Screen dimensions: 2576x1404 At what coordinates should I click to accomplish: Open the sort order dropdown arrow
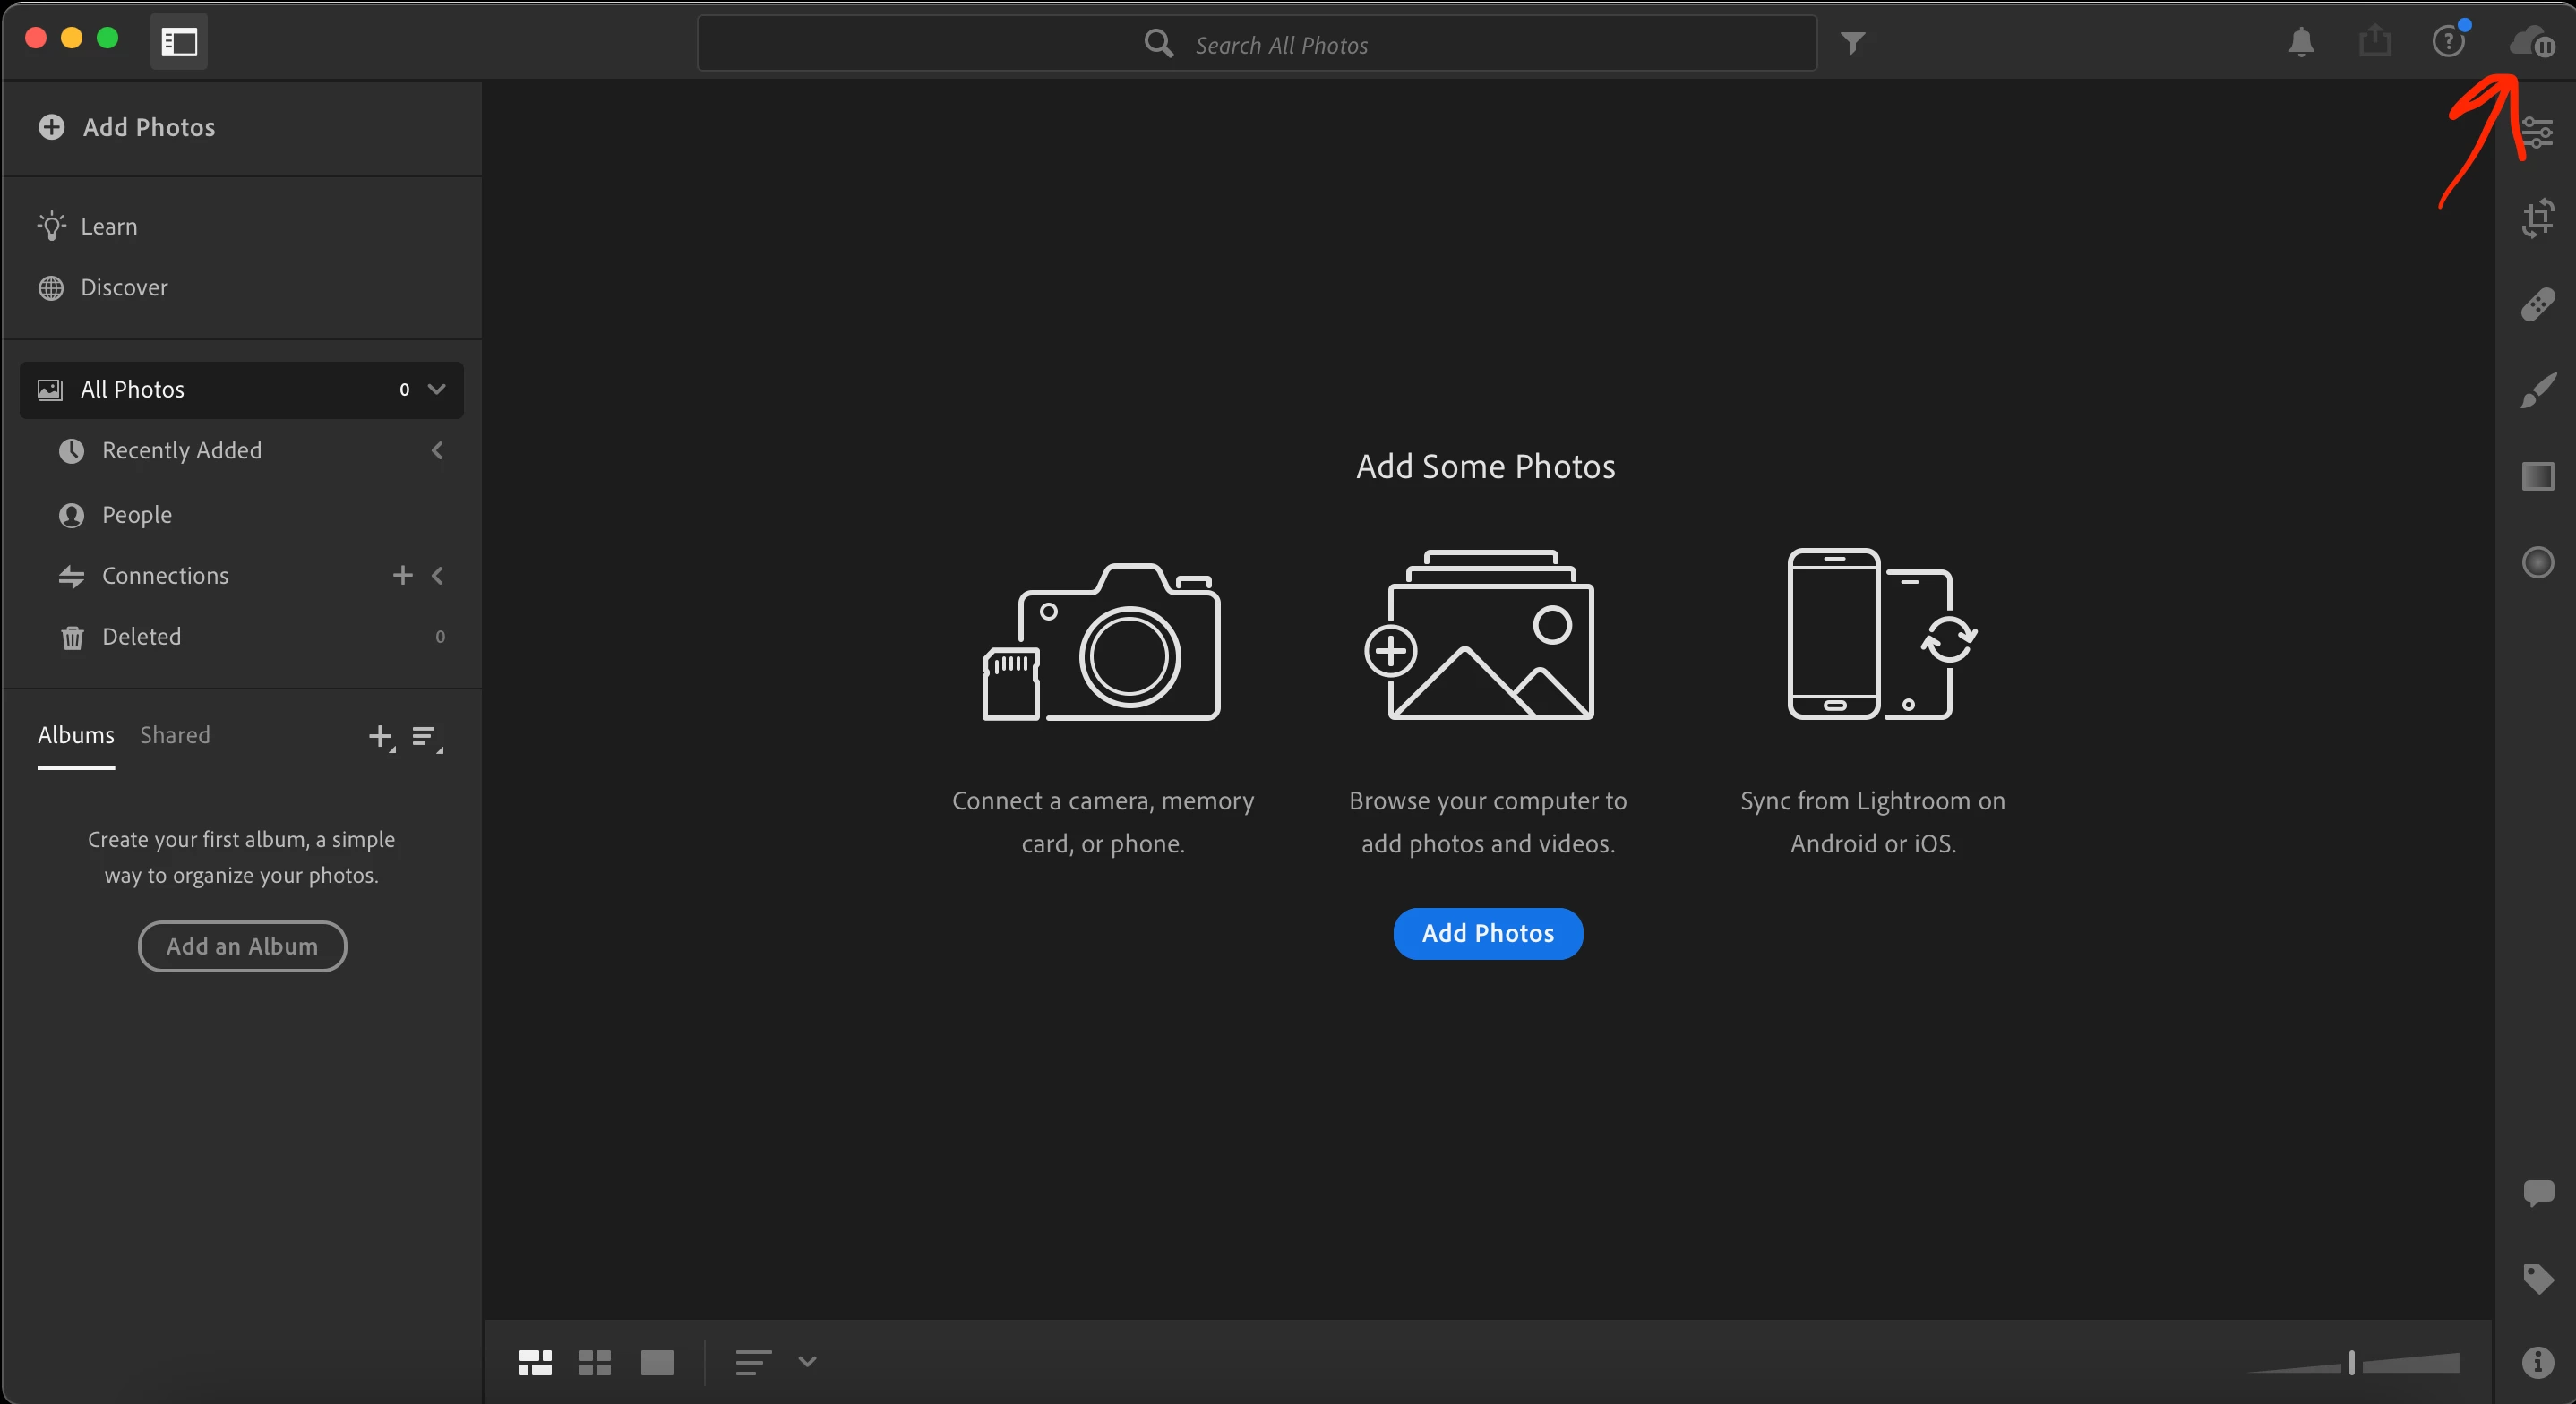(x=807, y=1362)
